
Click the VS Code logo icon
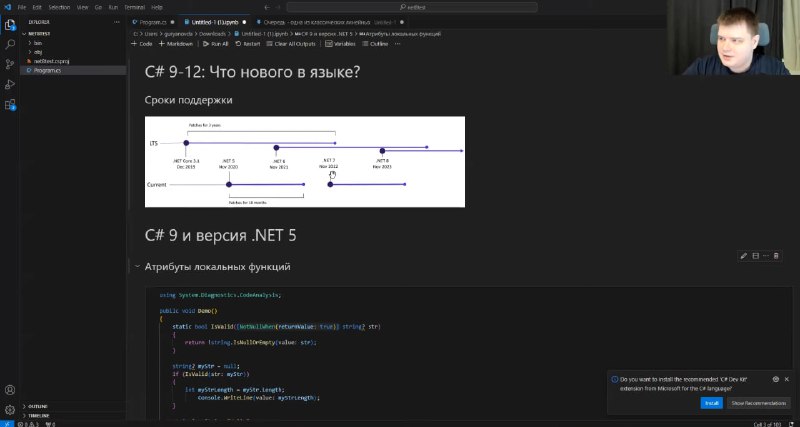(x=7, y=7)
